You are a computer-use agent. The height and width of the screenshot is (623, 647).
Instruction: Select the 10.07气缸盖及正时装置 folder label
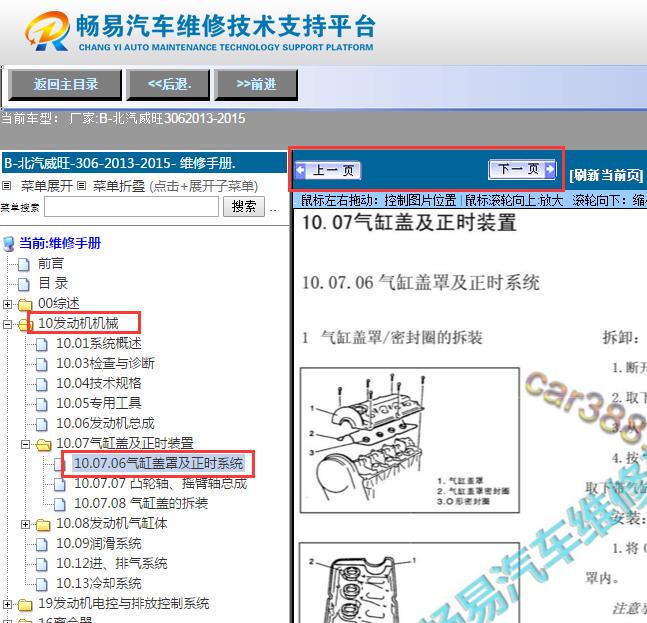pos(125,443)
